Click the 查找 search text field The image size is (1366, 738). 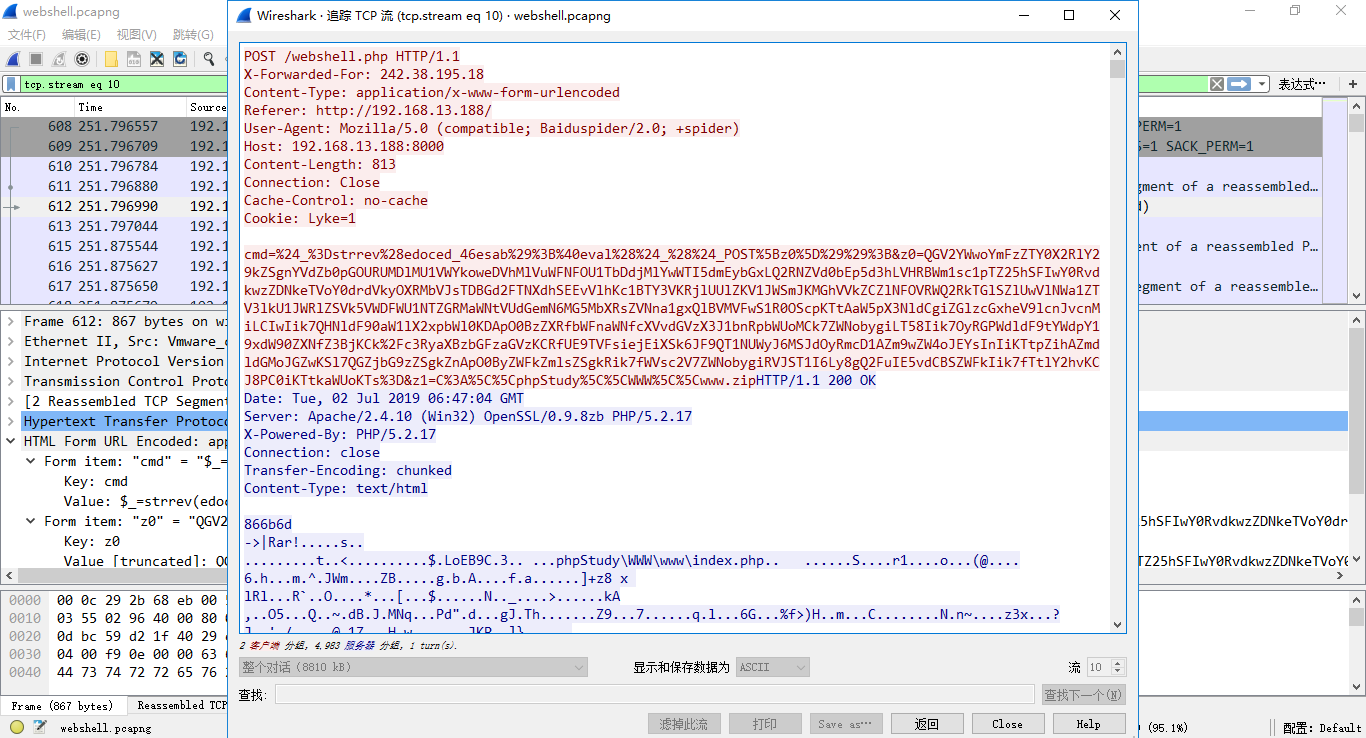[655, 695]
